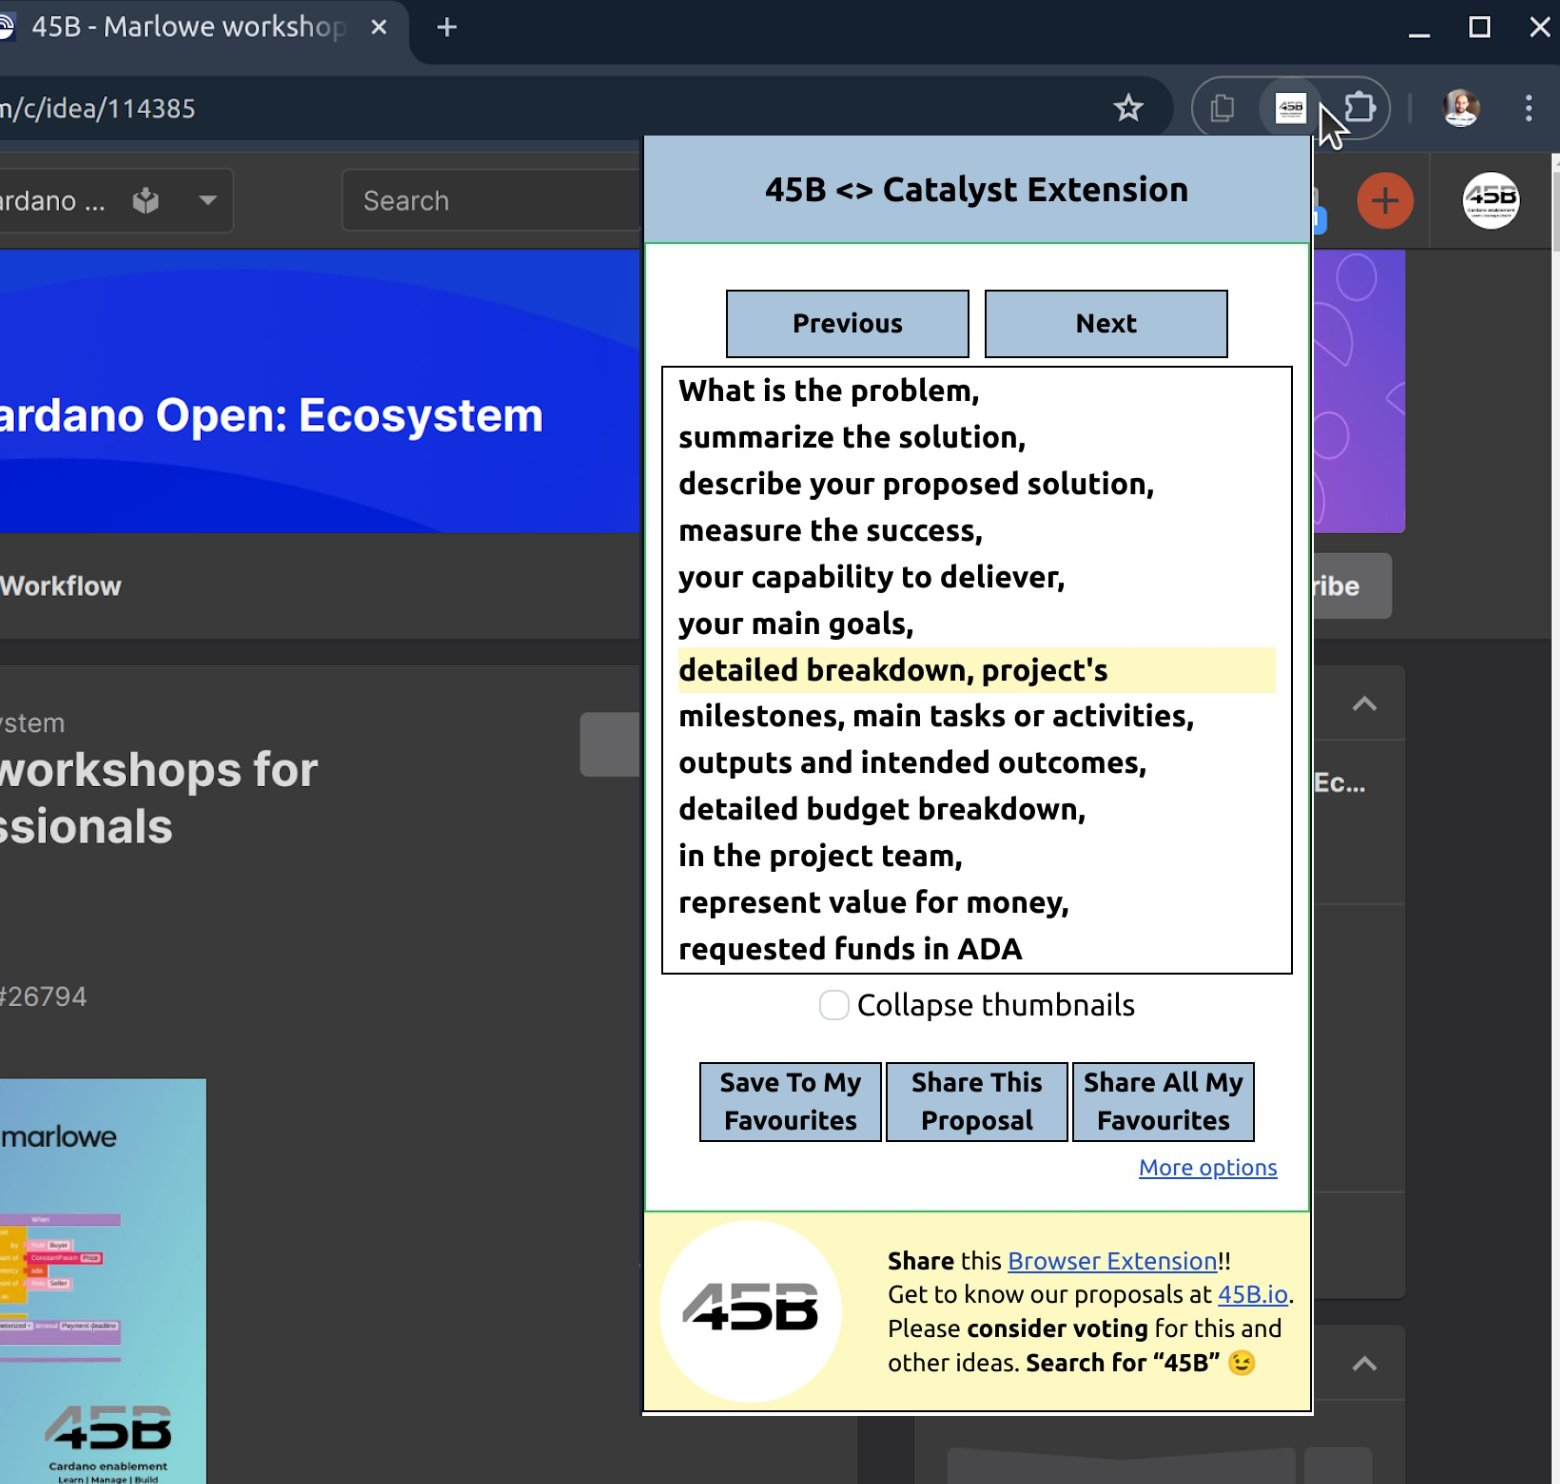Jump to 'measure the success' section
Viewport: 1560px width, 1484px height.
pos(830,530)
